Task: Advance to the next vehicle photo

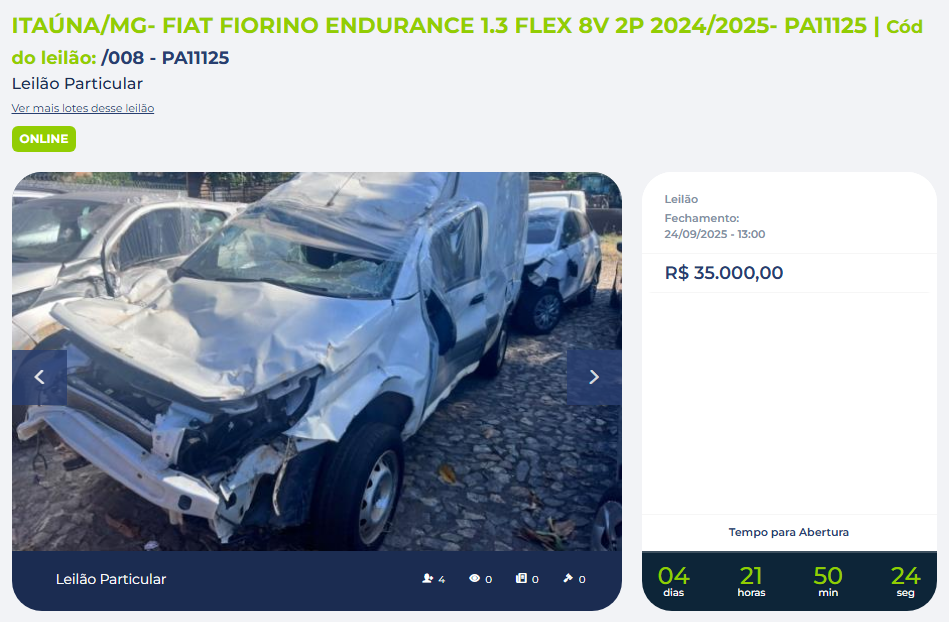Action: pyautogui.click(x=594, y=377)
